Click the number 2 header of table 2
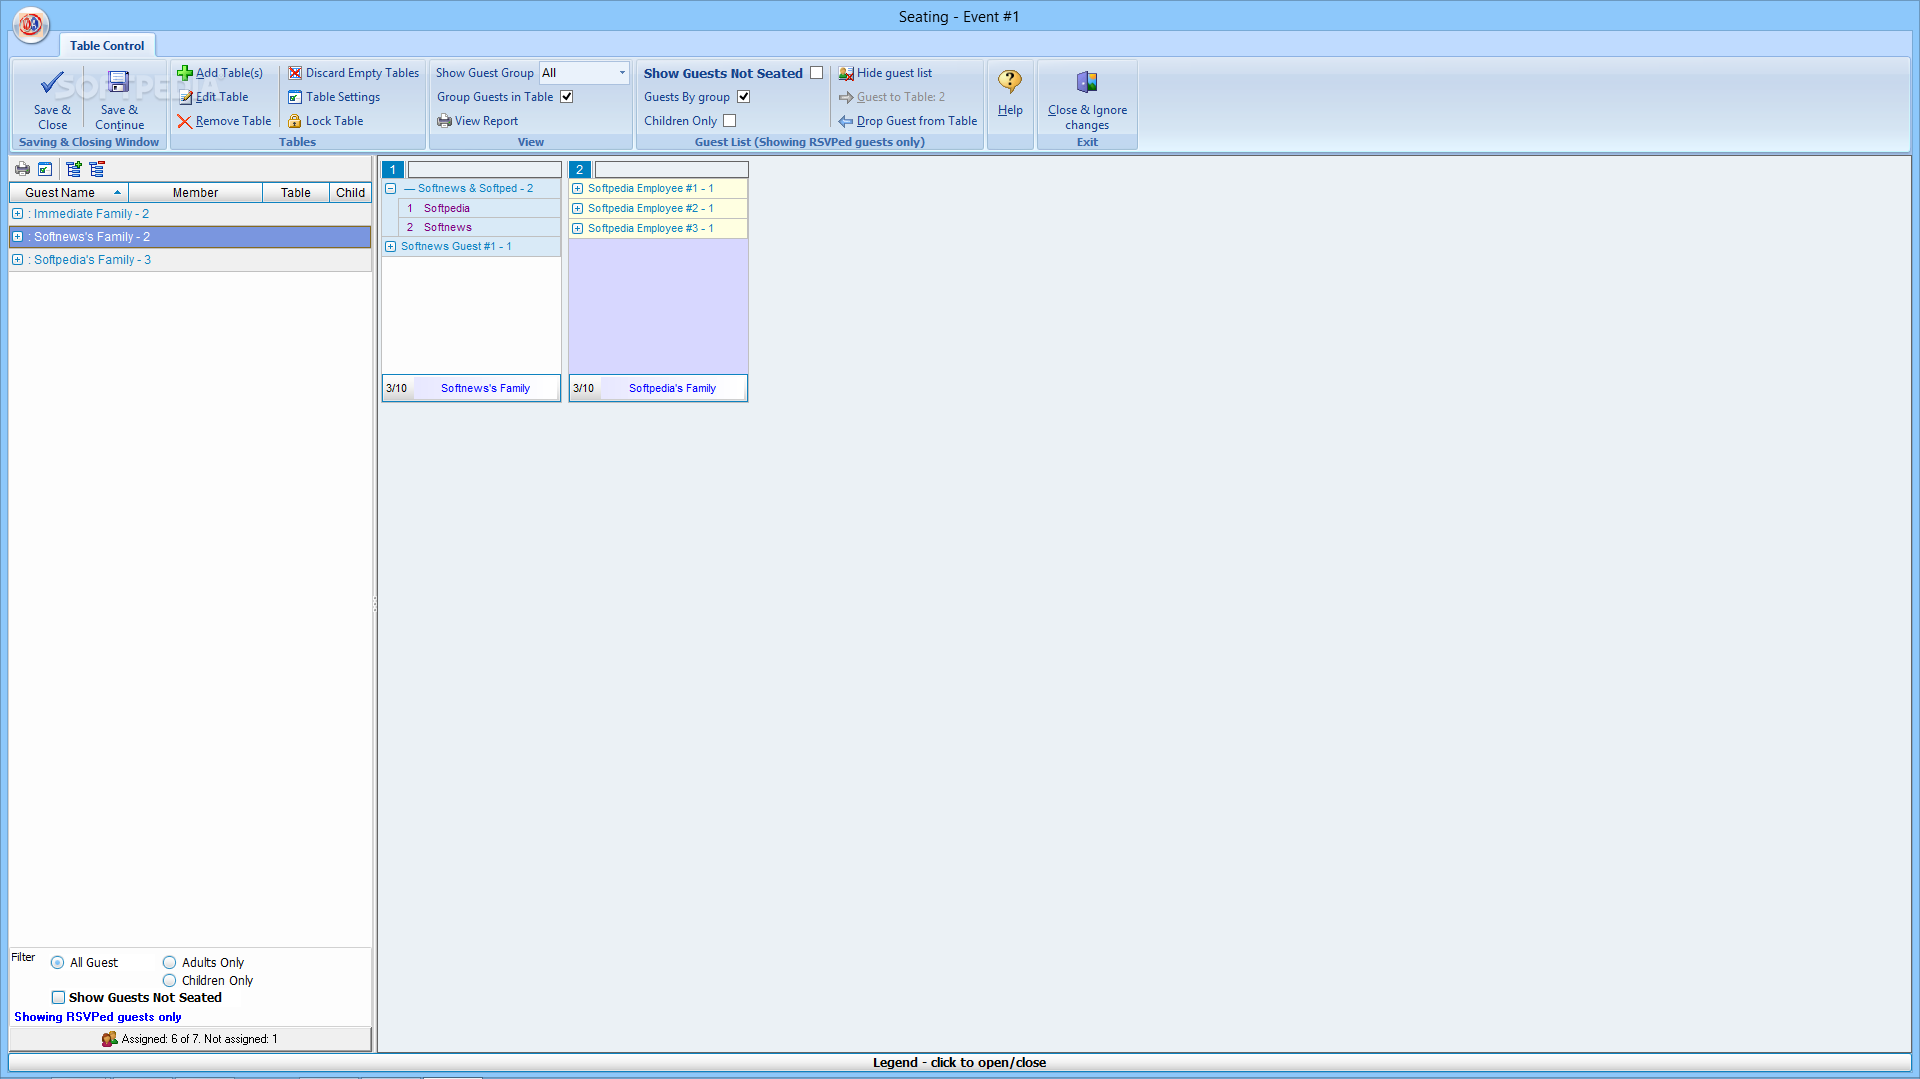 [580, 170]
